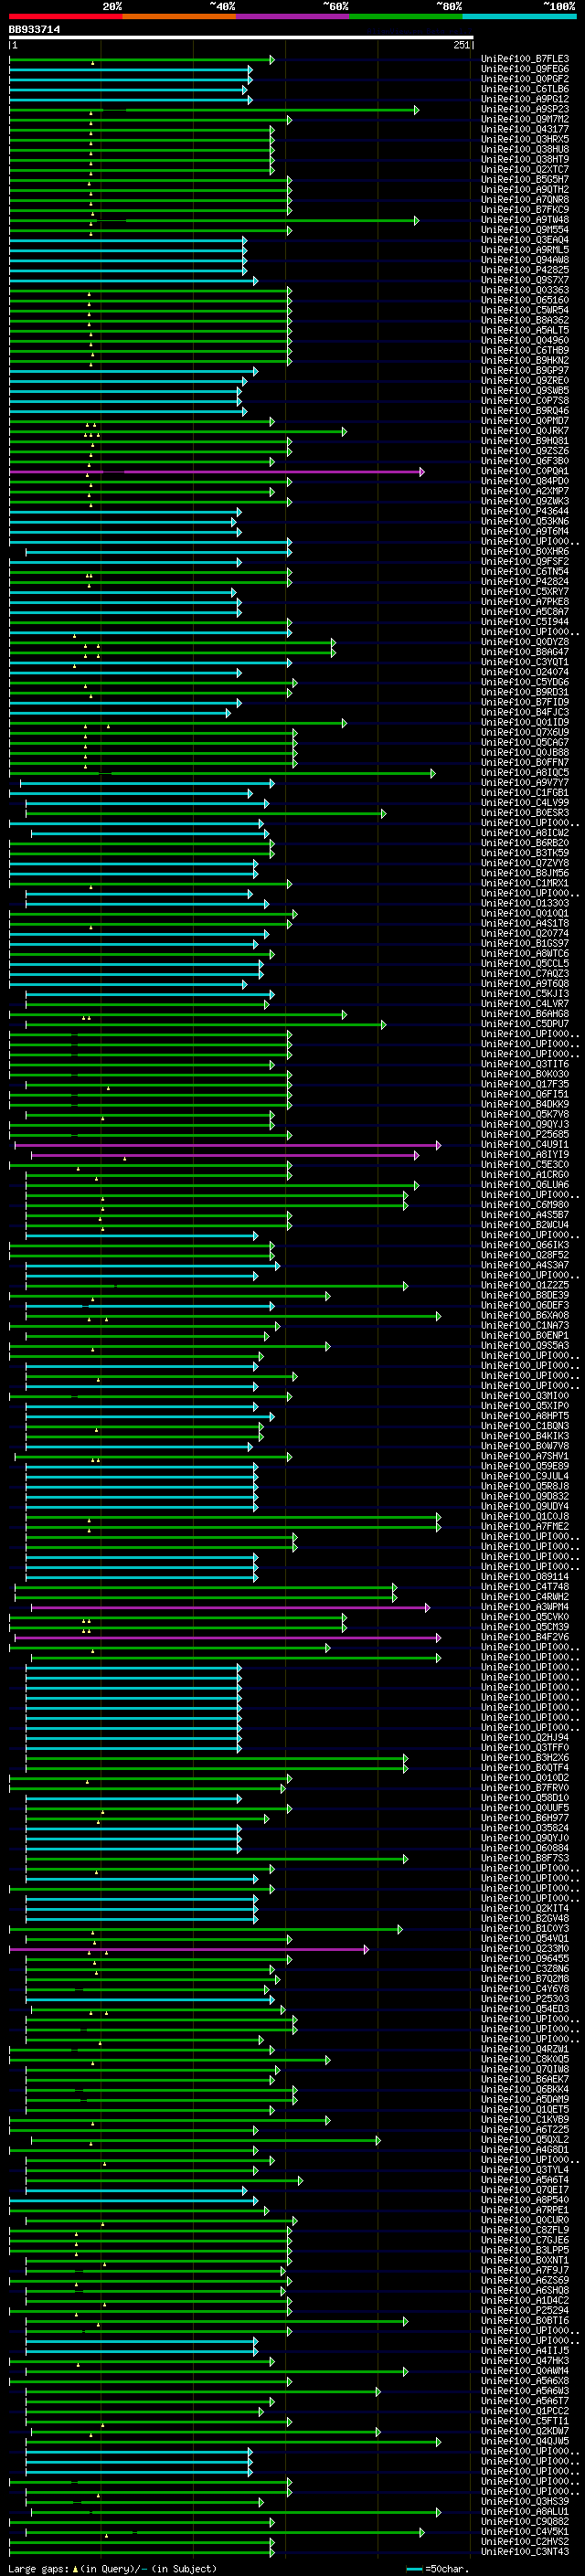Click label UniRef100_C4LVR7
The image size is (585, 2576).
coord(525,1004)
